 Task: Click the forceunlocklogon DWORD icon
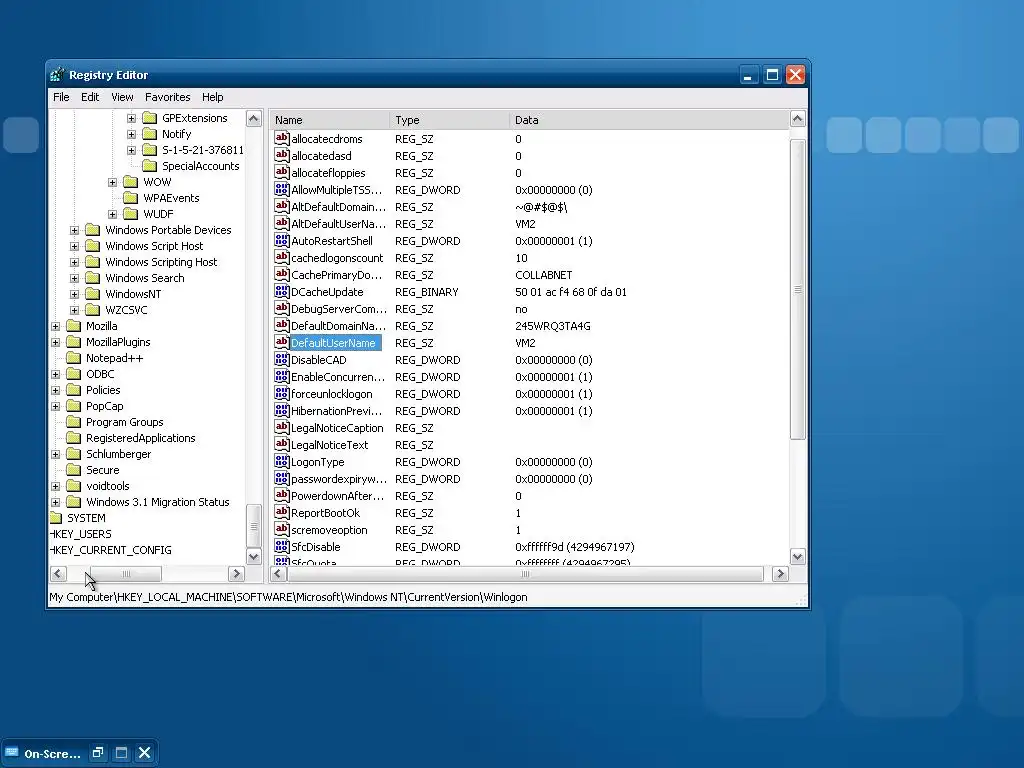tap(281, 393)
